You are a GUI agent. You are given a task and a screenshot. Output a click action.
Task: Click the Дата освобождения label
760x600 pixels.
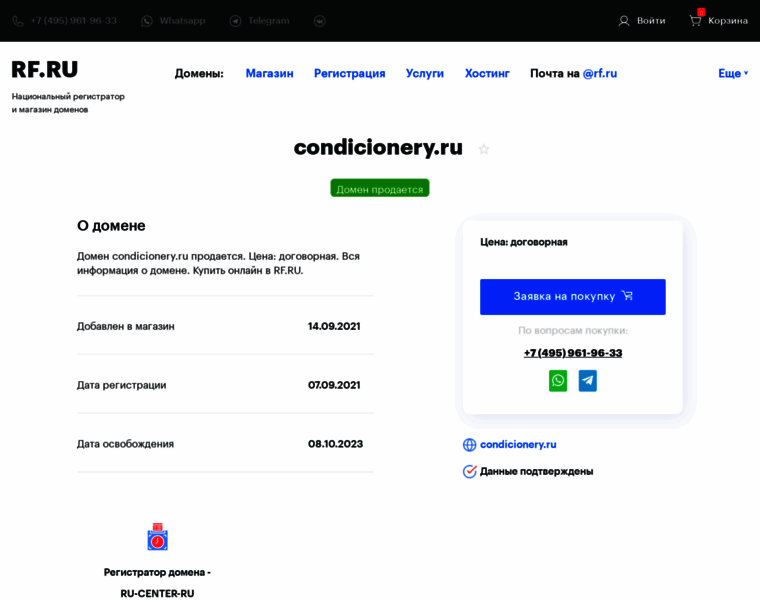pyautogui.click(x=125, y=443)
